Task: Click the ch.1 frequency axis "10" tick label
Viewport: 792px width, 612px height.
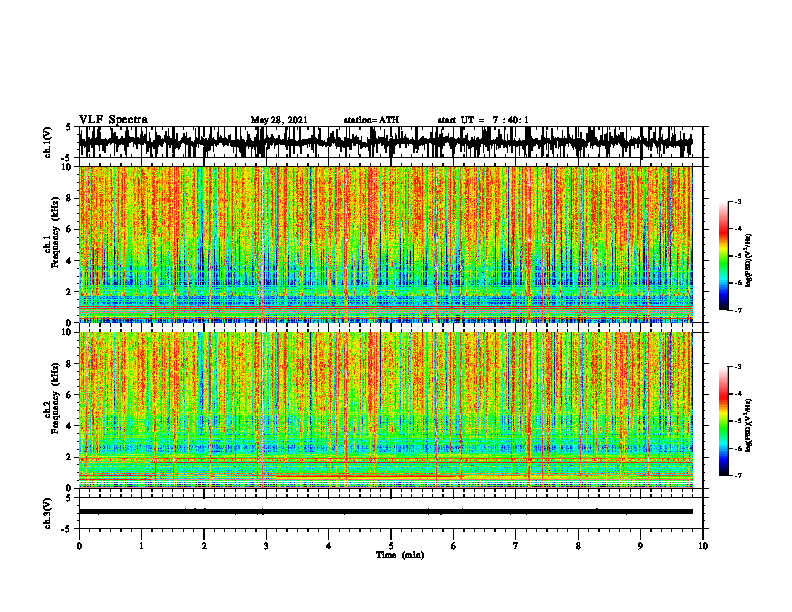Action: click(x=68, y=167)
